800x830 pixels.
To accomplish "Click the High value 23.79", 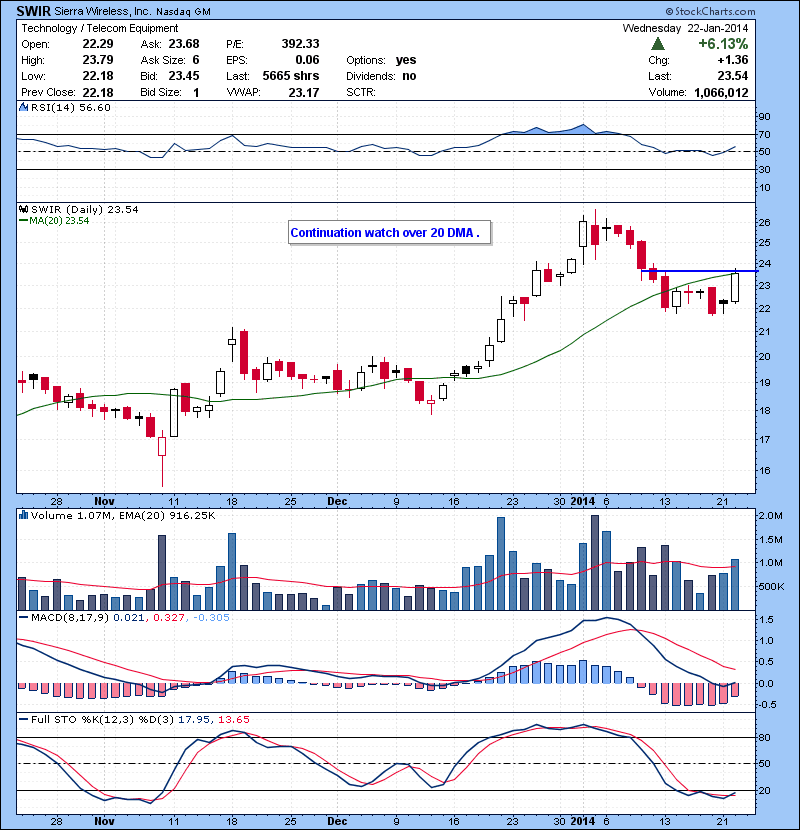I will tap(98, 60).
